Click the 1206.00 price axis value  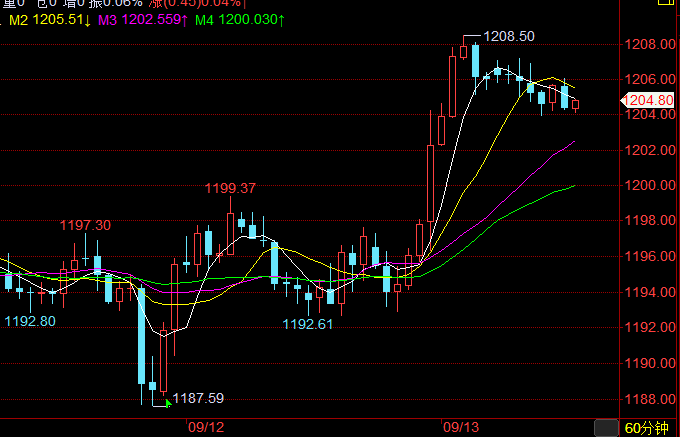pyautogui.click(x=650, y=79)
